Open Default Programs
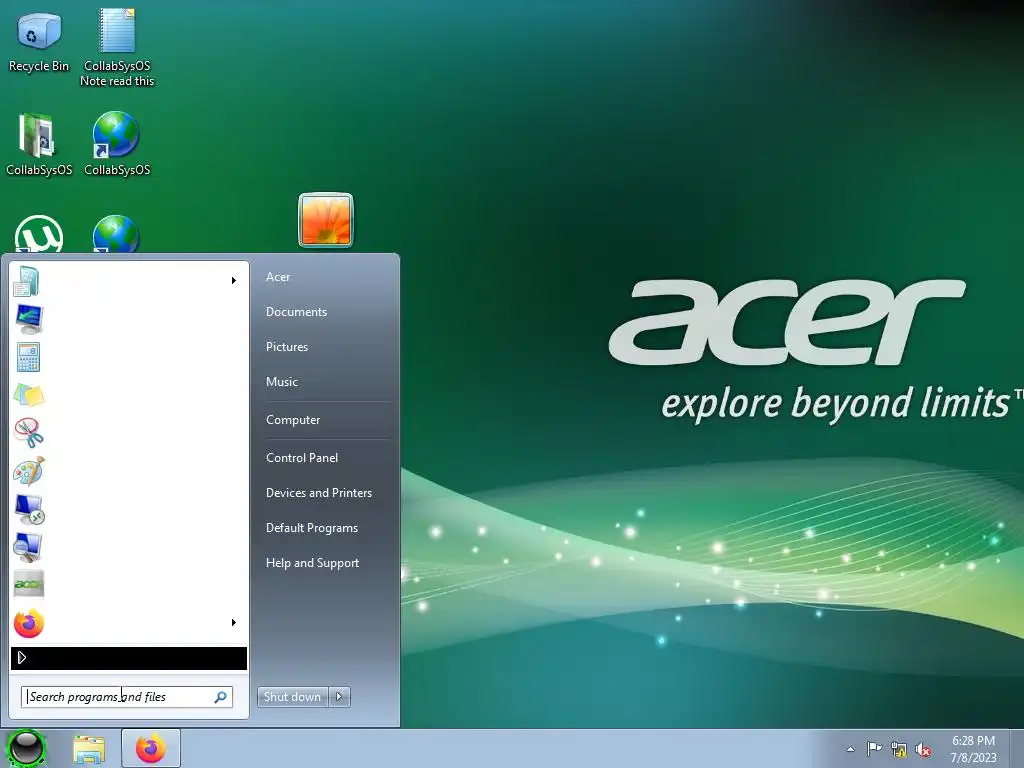Viewport: 1024px width, 768px height. 312,528
